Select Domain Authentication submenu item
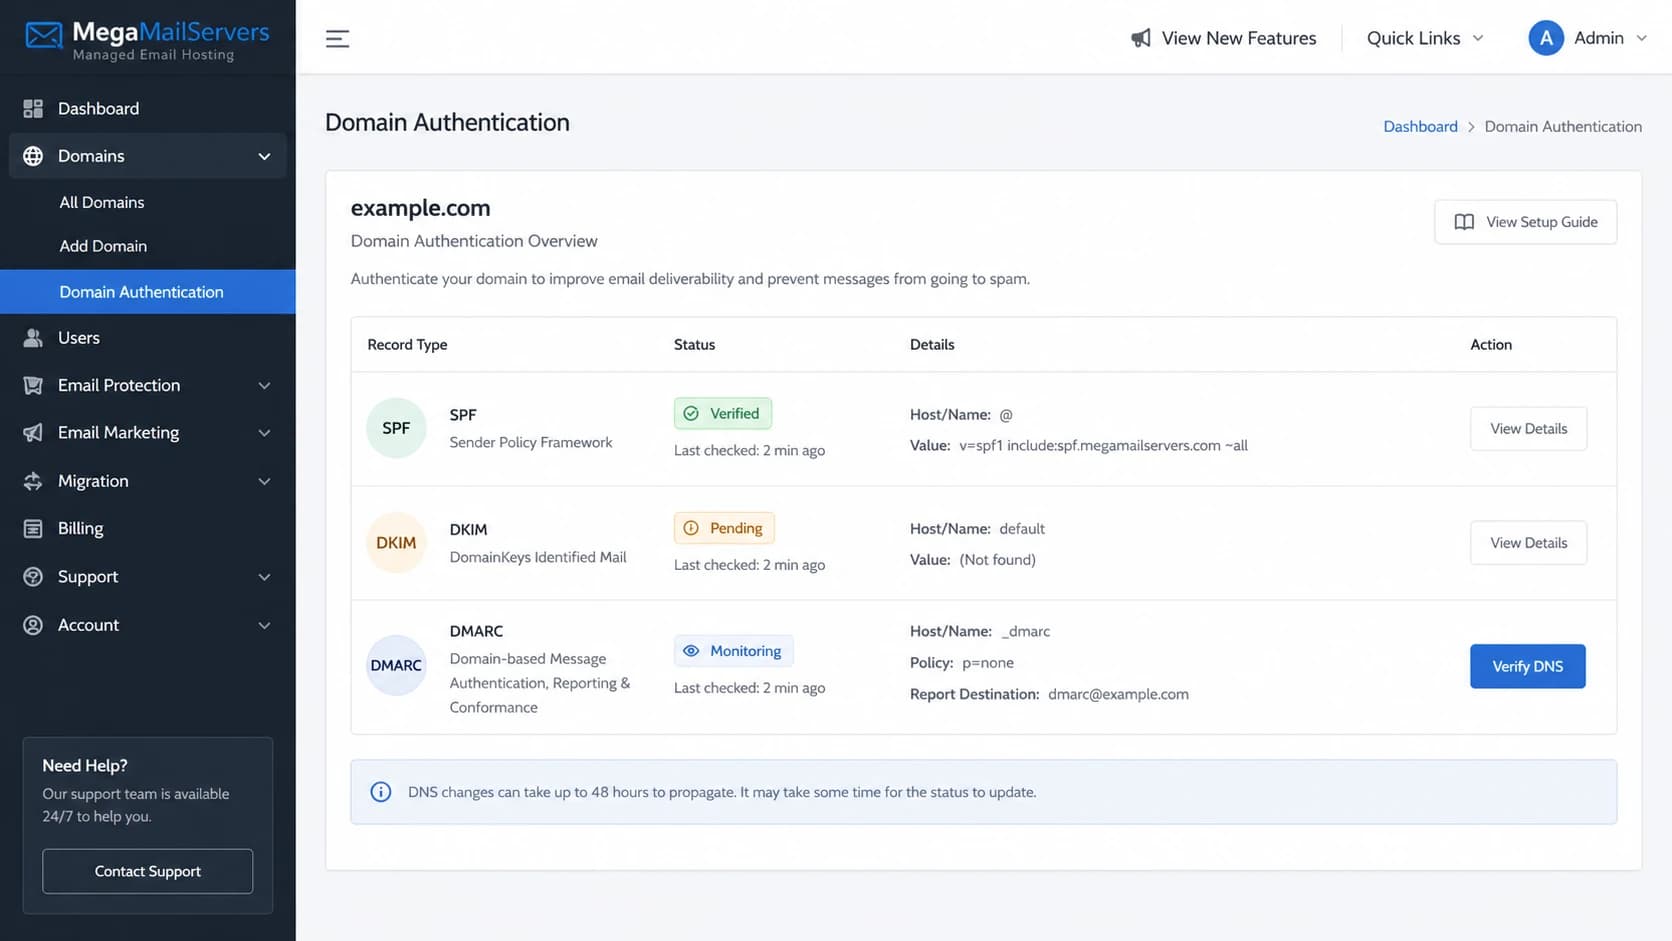The height and width of the screenshot is (941, 1672). tap(148, 292)
